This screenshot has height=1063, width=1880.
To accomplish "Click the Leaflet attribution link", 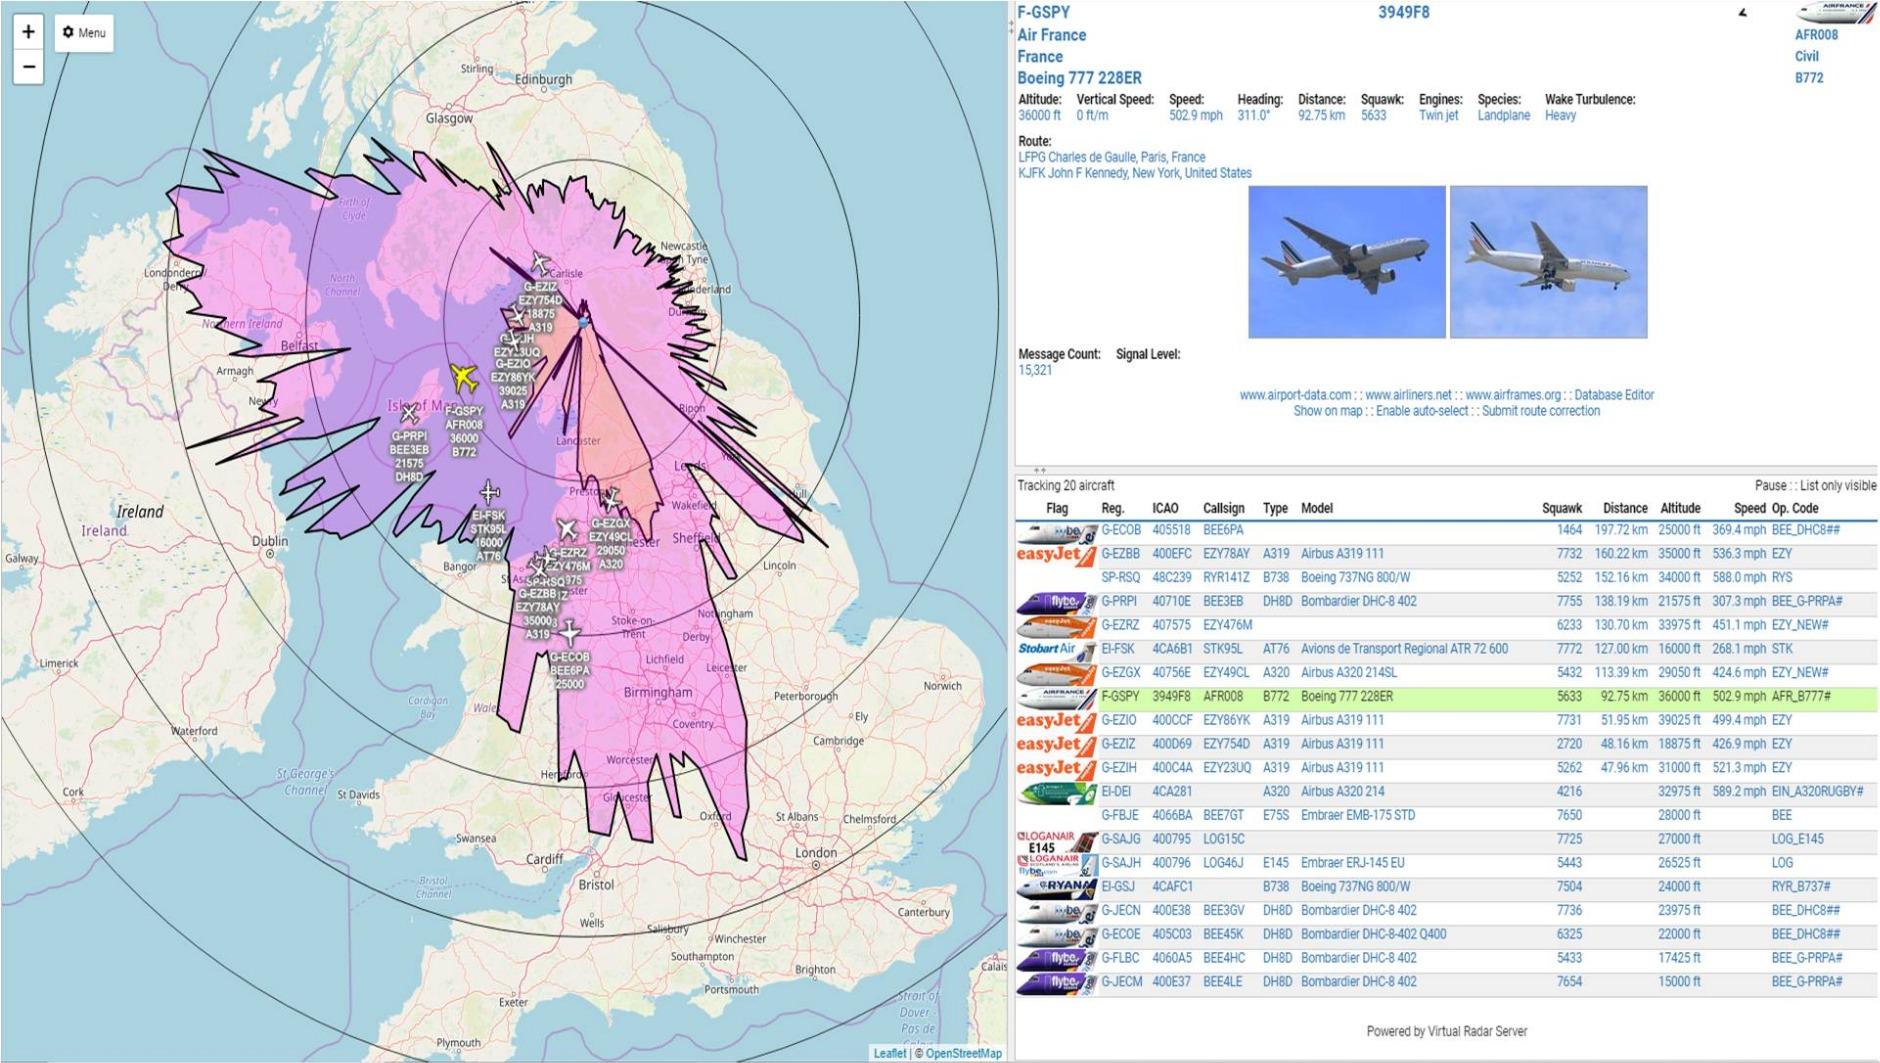I will point(889,1053).
